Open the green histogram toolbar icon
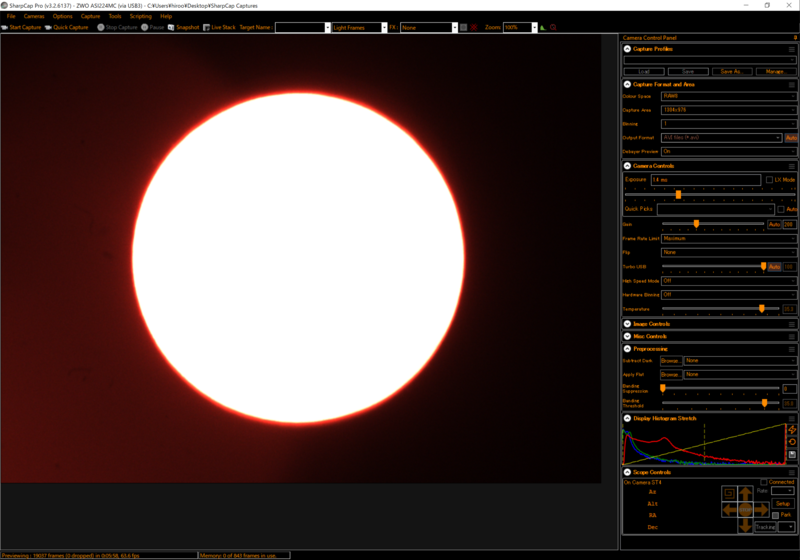Viewport: 800px width, 560px height. pos(543,28)
